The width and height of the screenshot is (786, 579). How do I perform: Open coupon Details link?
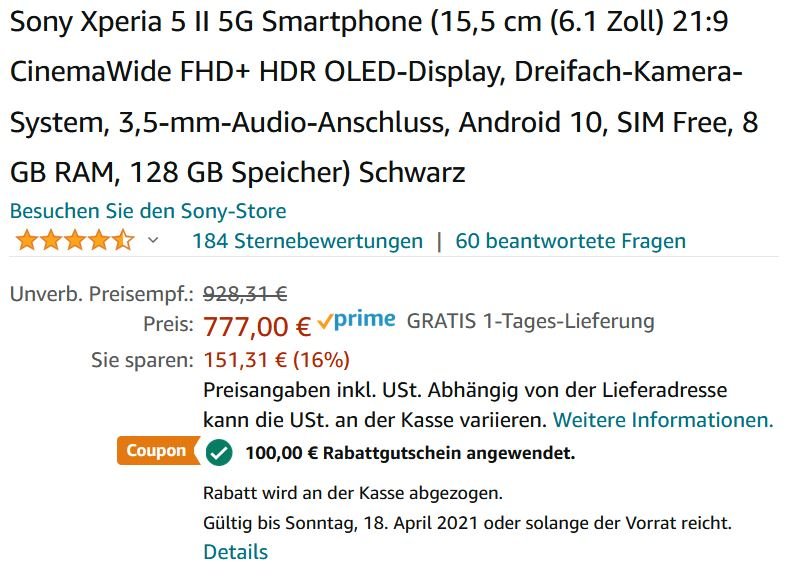236,552
